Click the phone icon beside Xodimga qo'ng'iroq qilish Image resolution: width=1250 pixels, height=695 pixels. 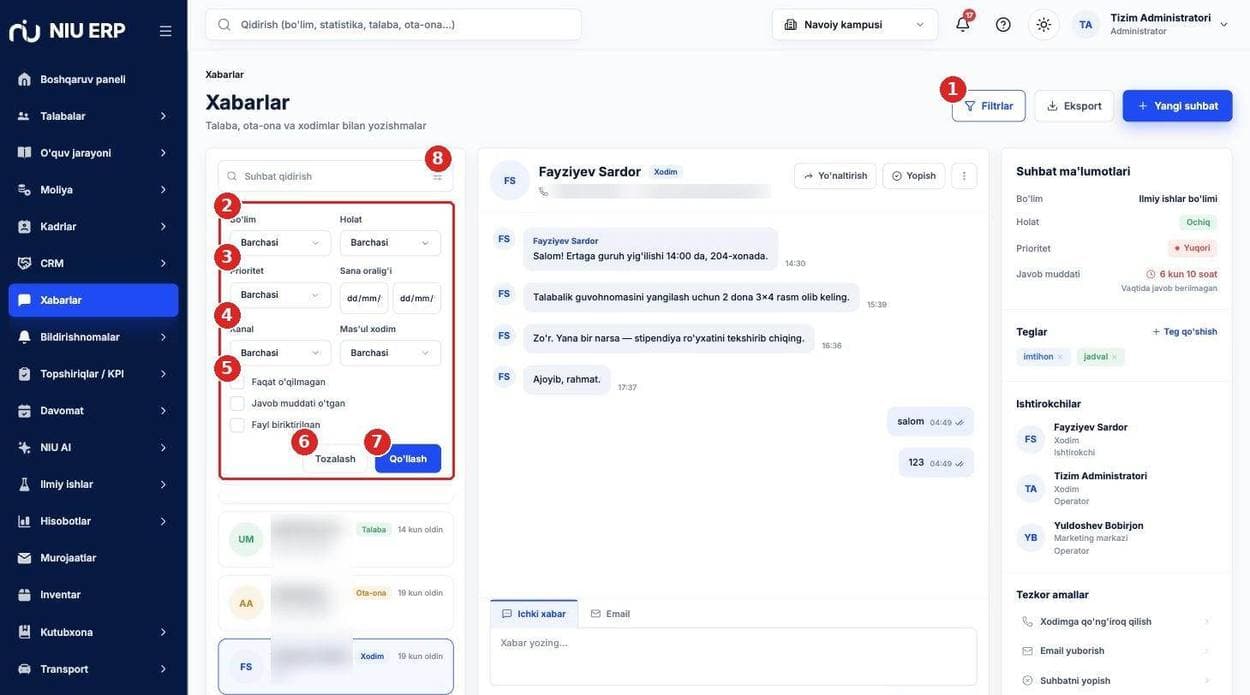click(x=1027, y=622)
